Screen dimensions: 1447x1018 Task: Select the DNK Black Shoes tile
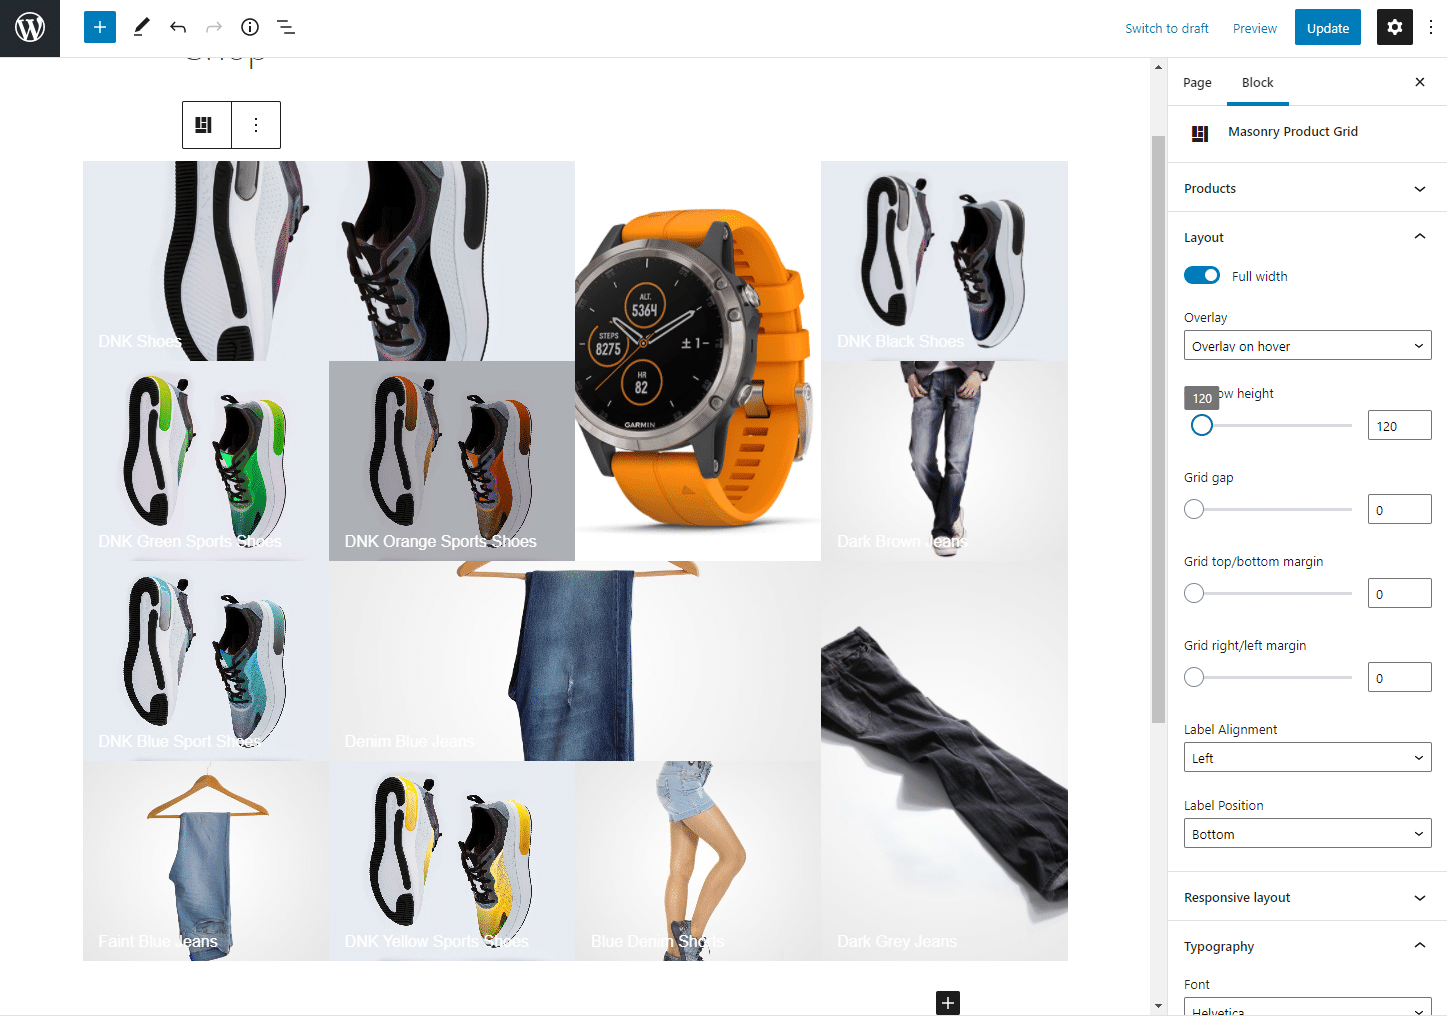pyautogui.click(x=944, y=261)
